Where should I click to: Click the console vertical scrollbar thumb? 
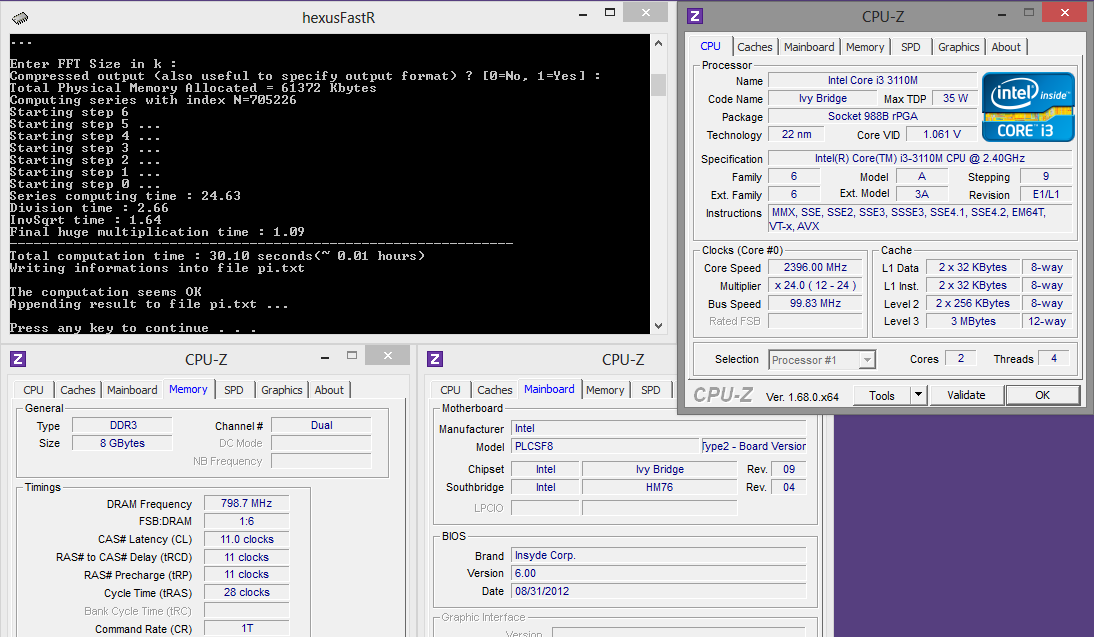point(658,84)
